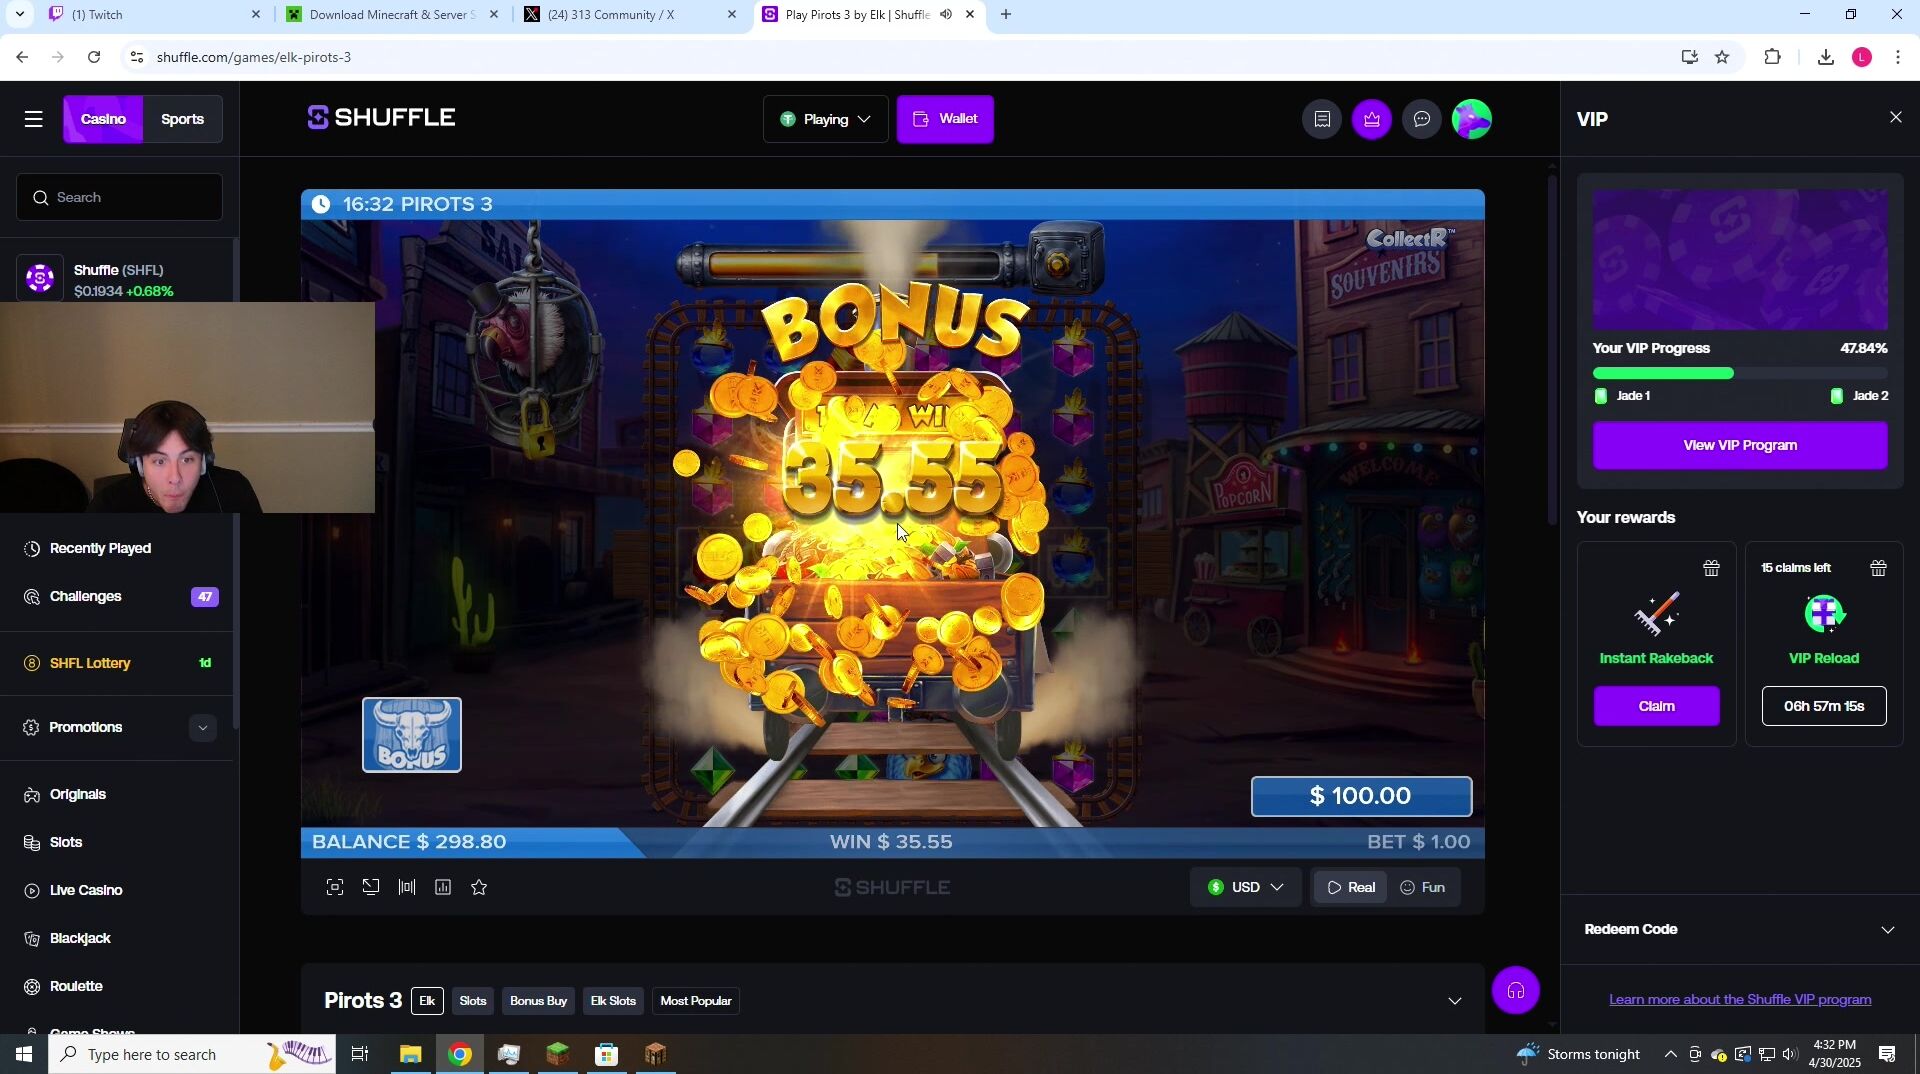Screen dimensions: 1920x1074
Task: Open live stats chart icon
Action: pos(443,887)
